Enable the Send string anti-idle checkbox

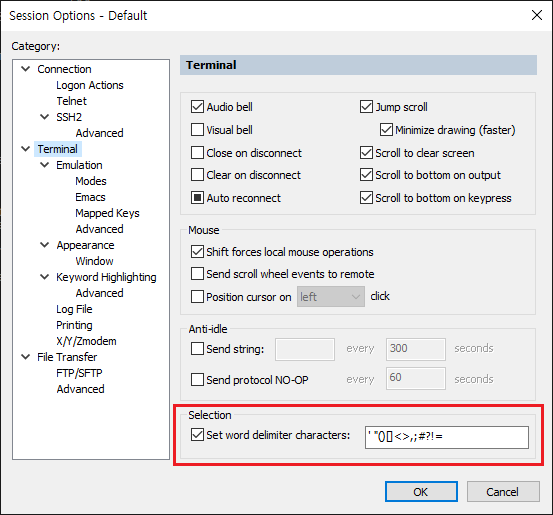coord(197,349)
